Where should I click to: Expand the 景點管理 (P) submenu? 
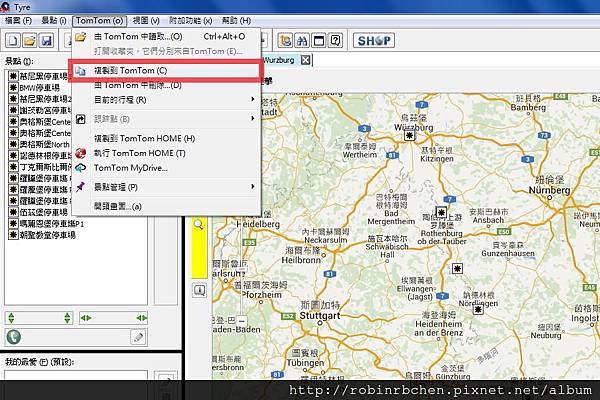coord(166,187)
